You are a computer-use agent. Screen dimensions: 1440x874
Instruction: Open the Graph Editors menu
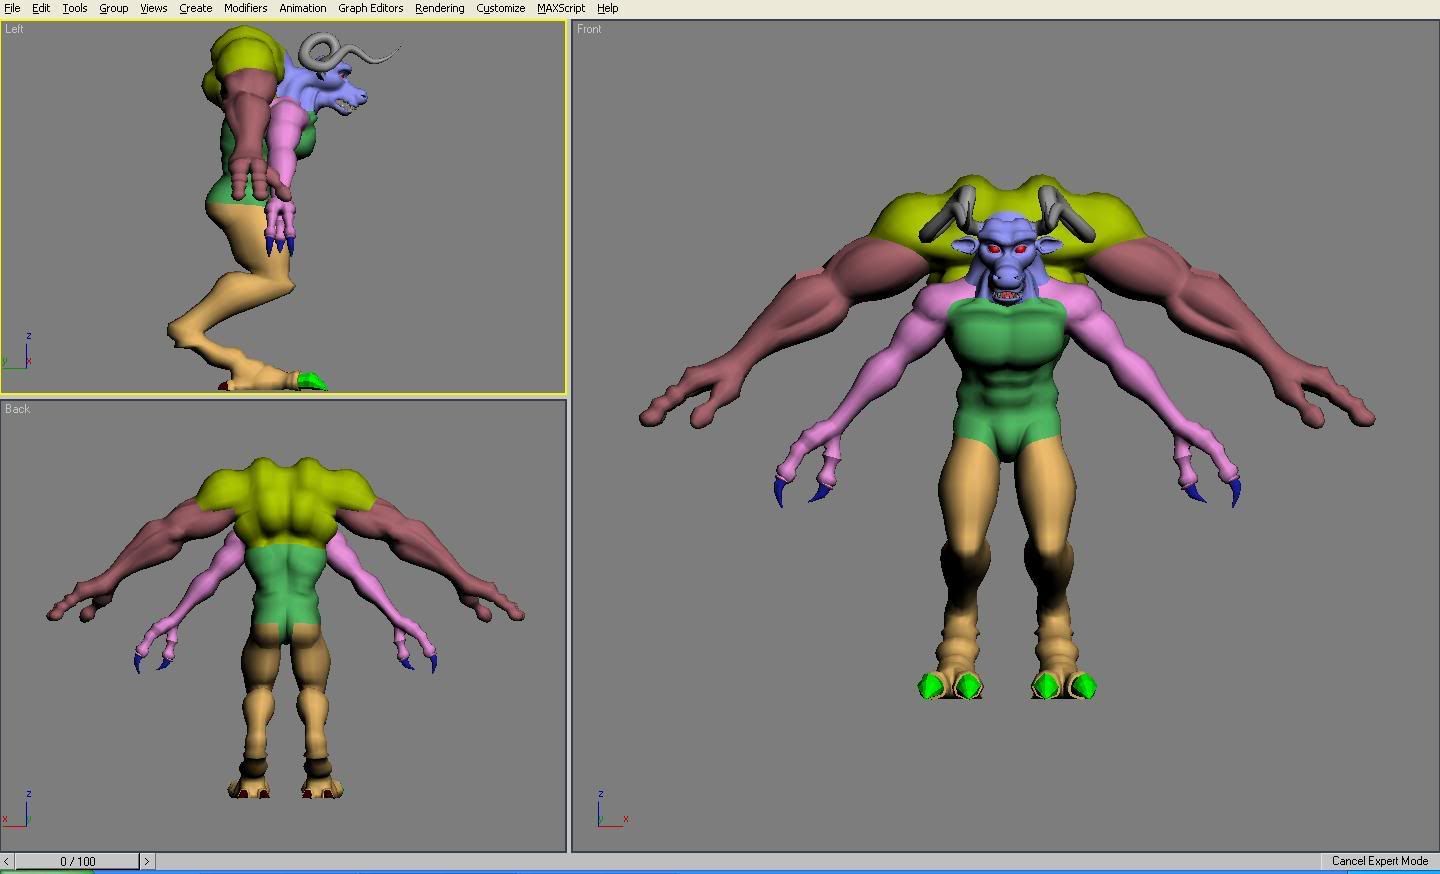coord(370,8)
